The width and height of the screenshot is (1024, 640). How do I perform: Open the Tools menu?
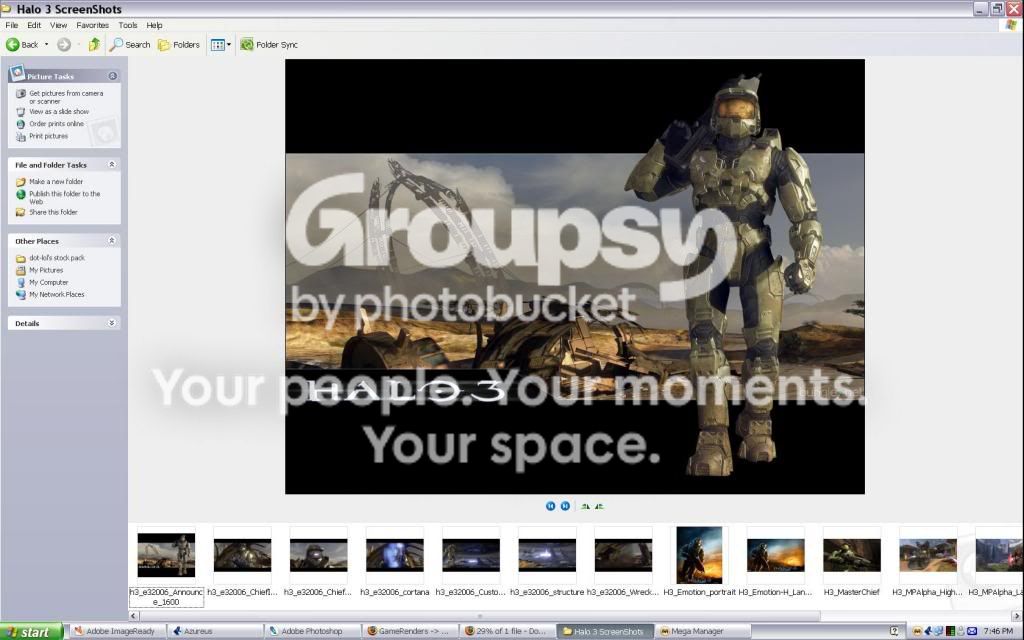(x=128, y=25)
